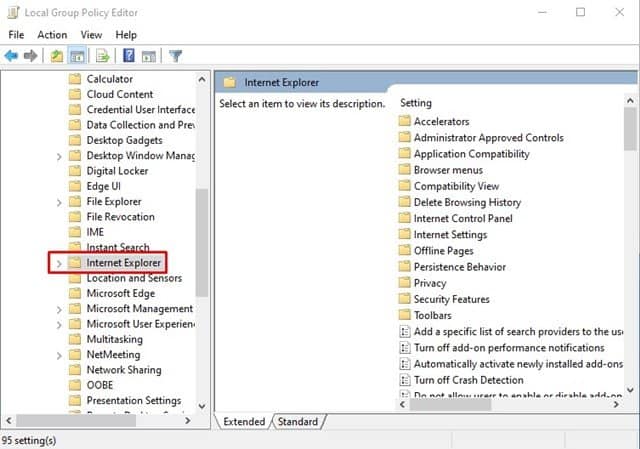The height and width of the screenshot is (449, 640).
Task: Open the Action menu
Action: coord(52,35)
